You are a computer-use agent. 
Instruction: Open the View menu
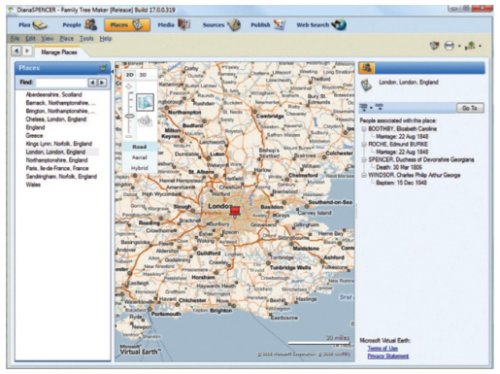[x=47, y=38]
